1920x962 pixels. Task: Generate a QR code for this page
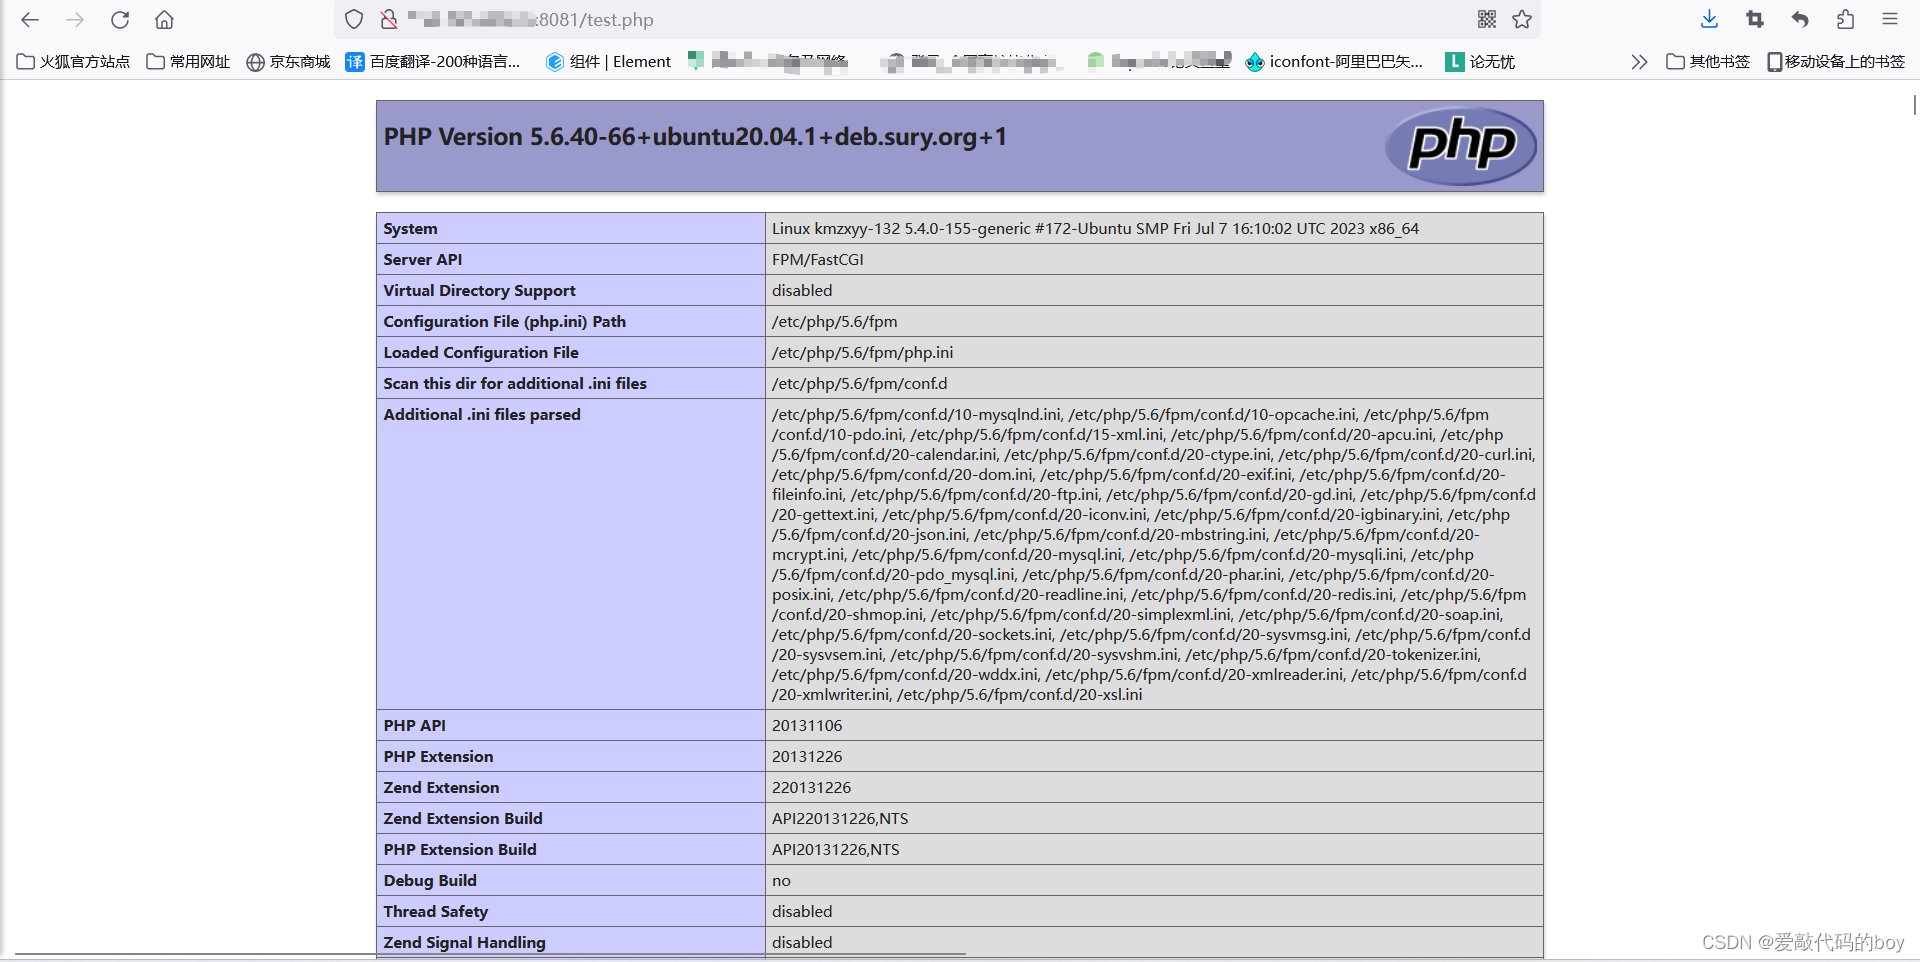tap(1487, 19)
